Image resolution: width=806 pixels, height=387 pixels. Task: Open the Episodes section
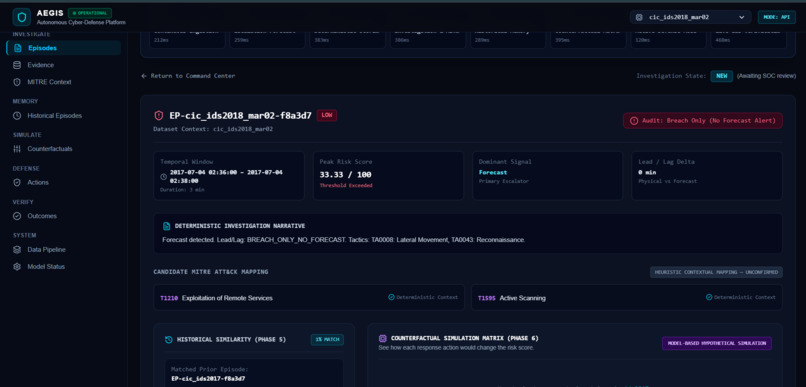[x=64, y=48]
